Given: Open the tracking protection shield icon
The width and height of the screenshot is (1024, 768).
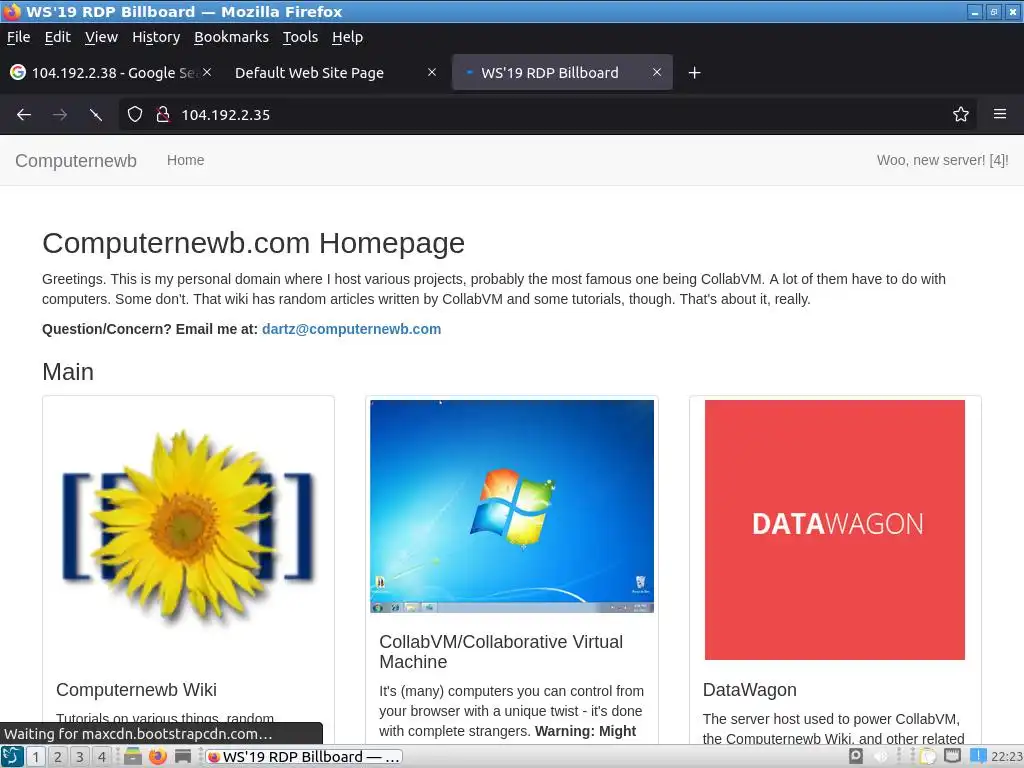Looking at the screenshot, I should [135, 115].
